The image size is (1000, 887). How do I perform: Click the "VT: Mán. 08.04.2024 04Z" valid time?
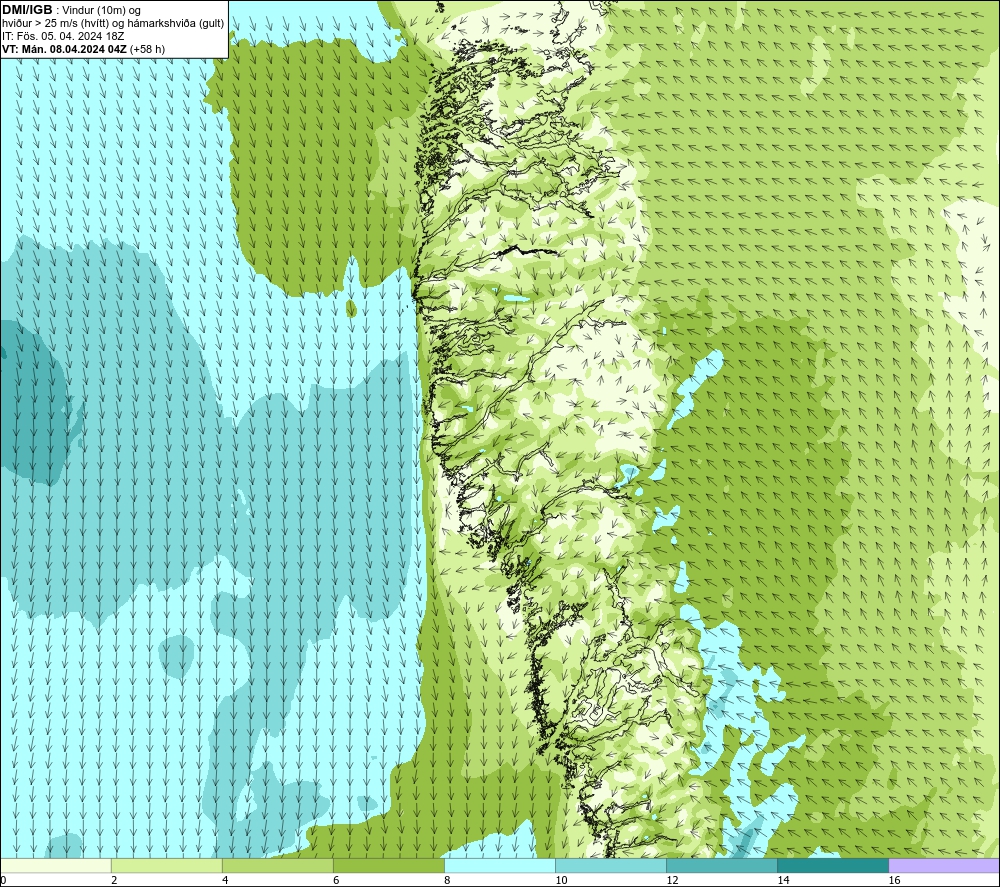click(64, 49)
